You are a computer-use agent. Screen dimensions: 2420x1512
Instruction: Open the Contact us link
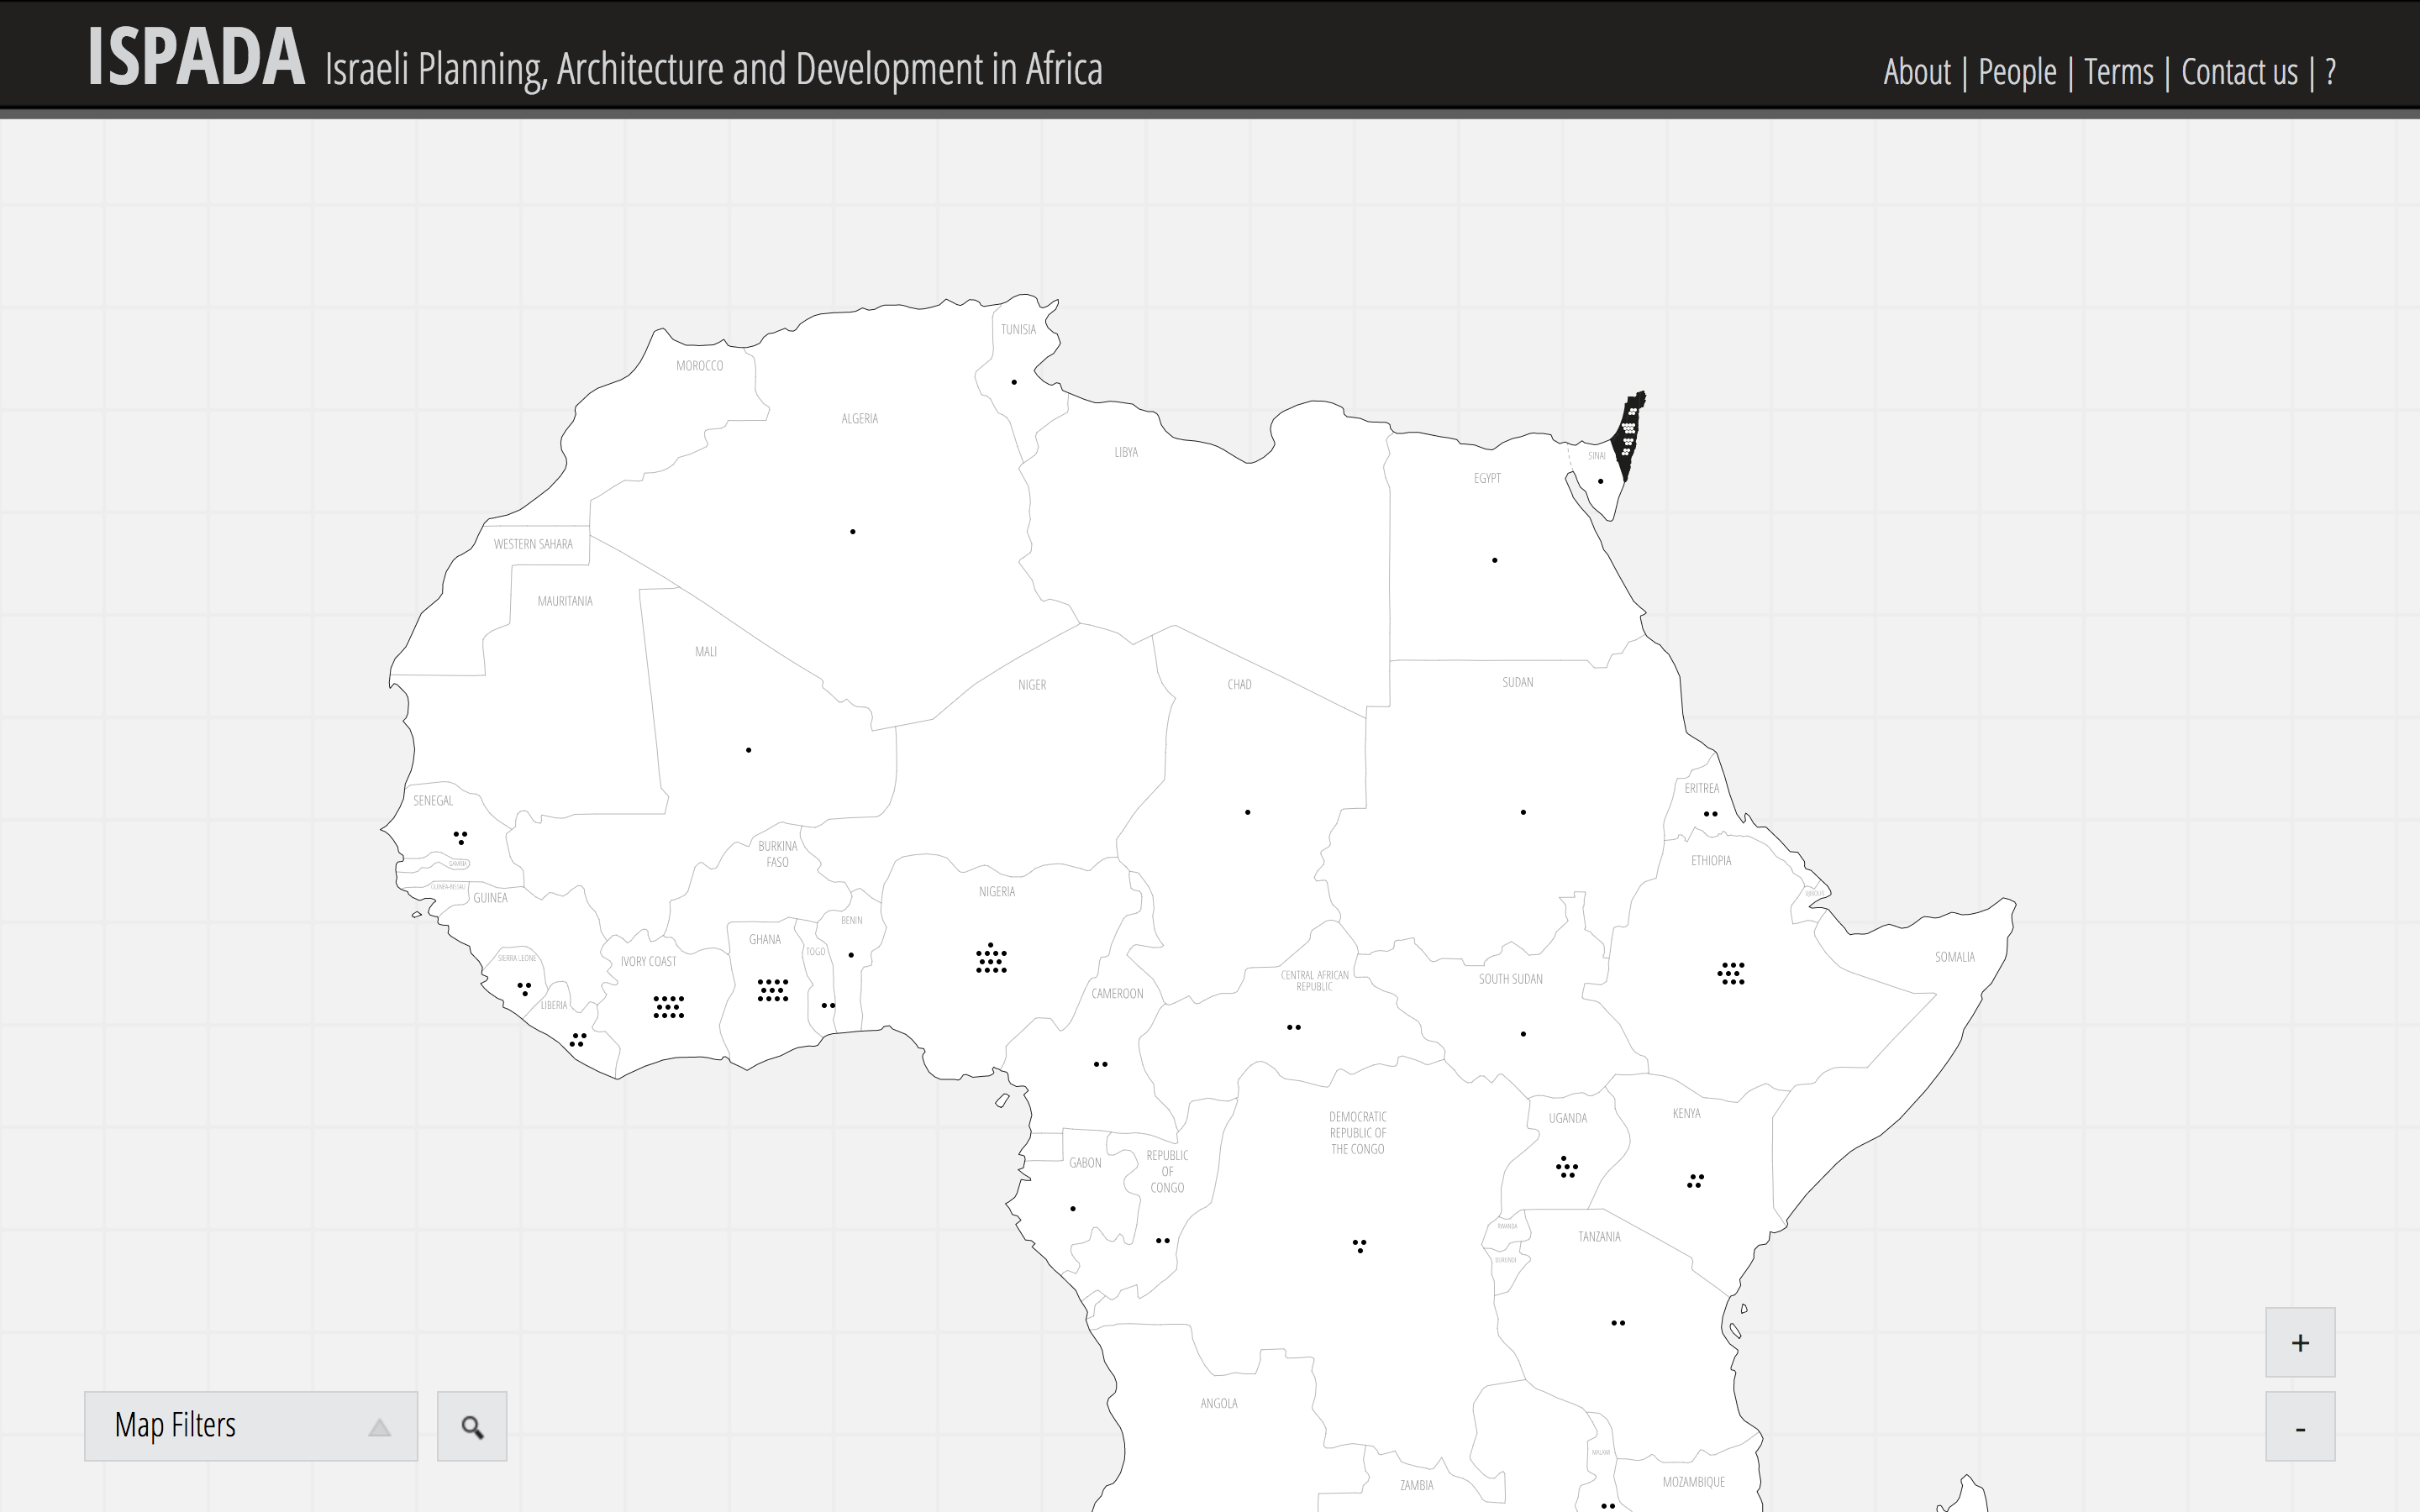(2239, 72)
